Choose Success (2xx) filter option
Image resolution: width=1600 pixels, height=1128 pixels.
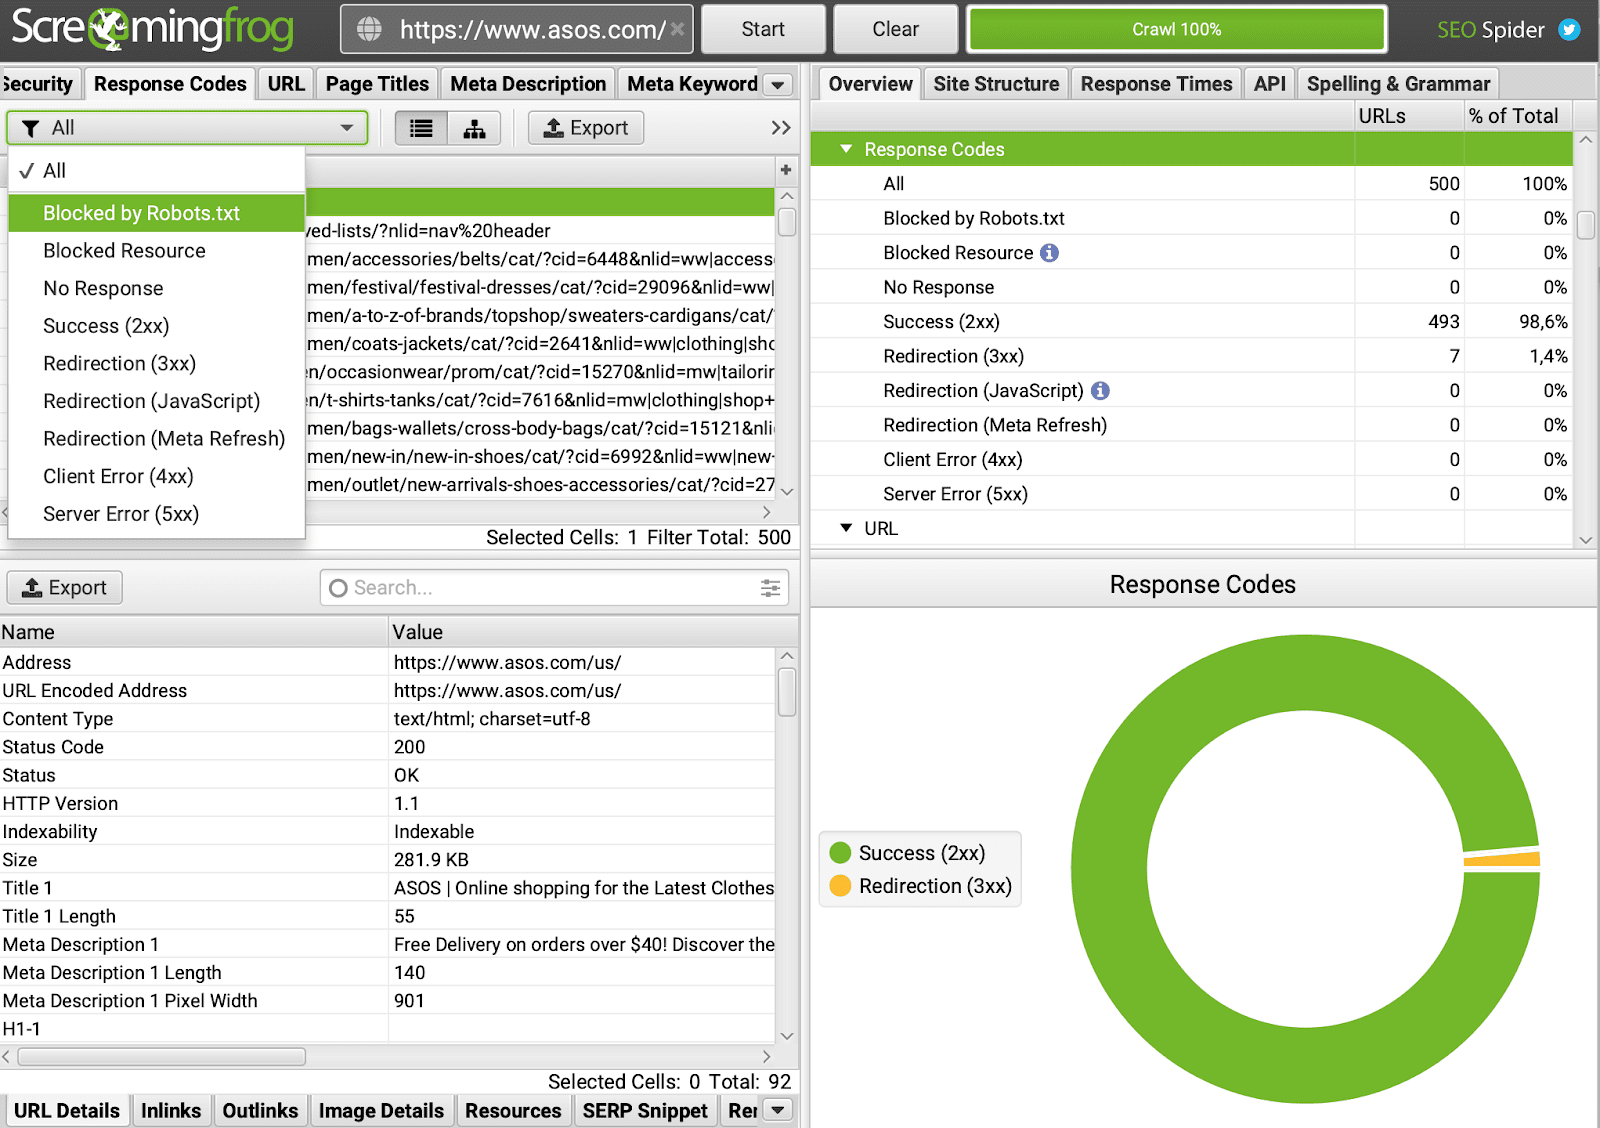(157, 326)
